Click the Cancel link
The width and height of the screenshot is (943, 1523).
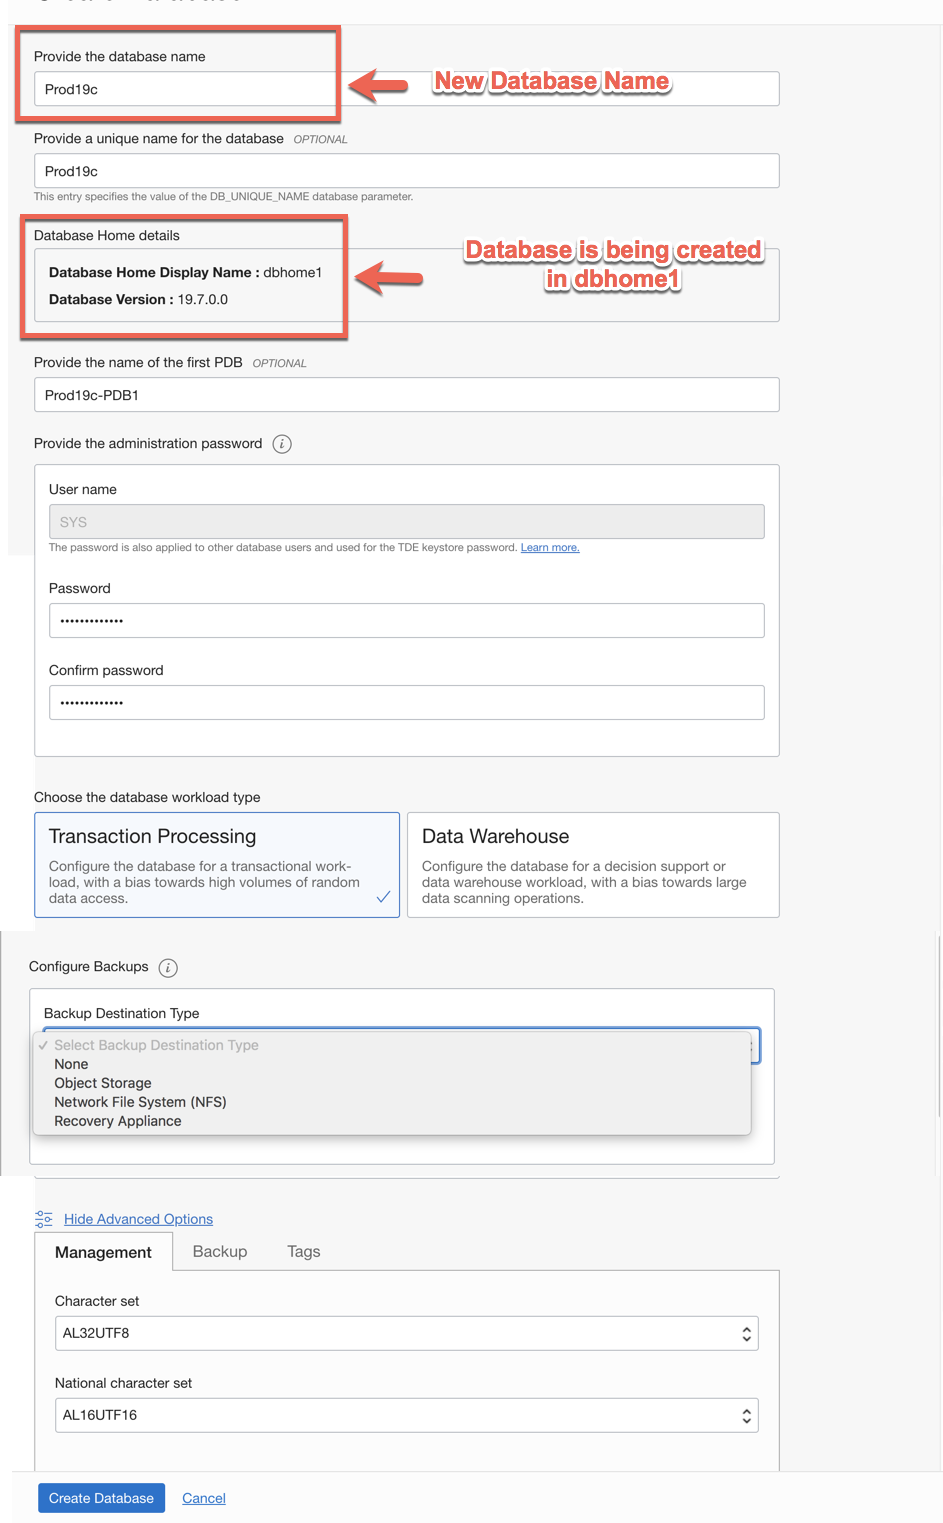(204, 1498)
